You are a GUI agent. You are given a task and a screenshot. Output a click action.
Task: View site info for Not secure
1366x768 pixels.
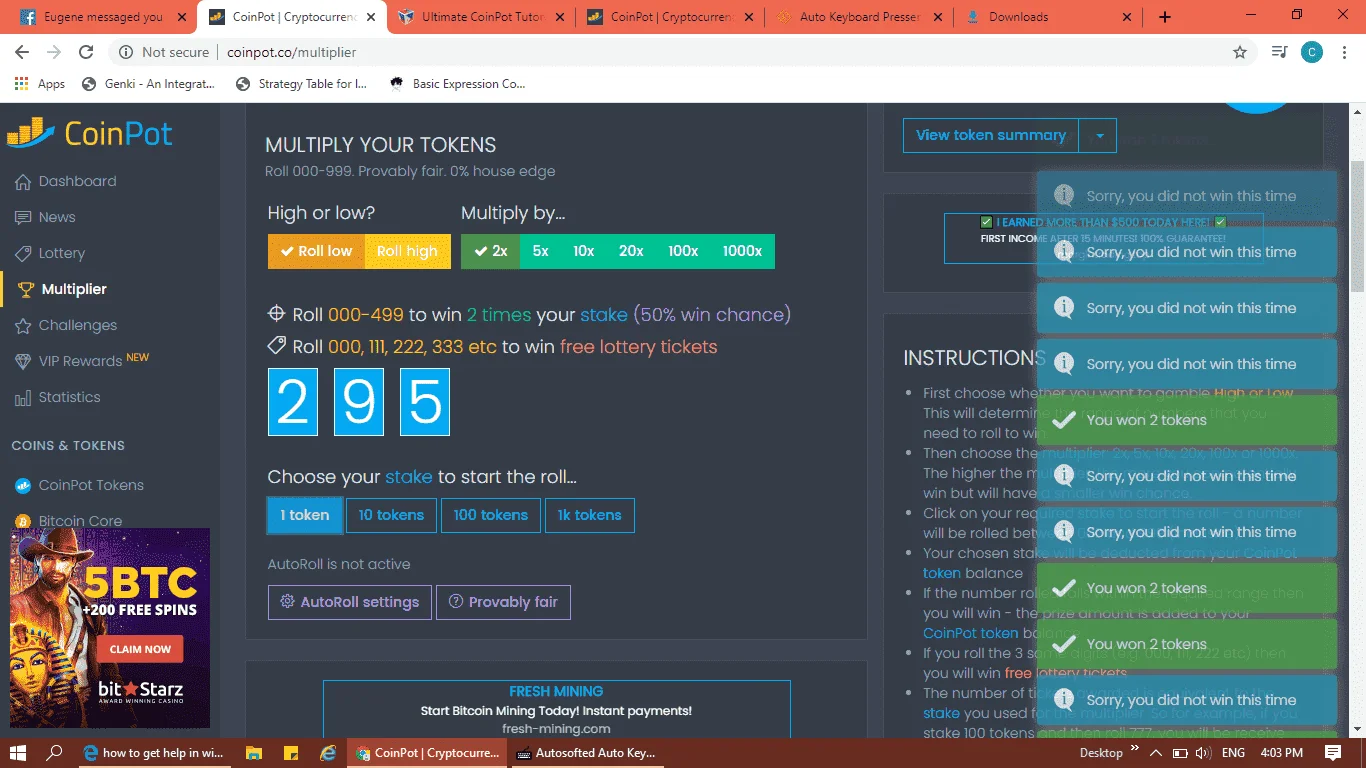165,52
